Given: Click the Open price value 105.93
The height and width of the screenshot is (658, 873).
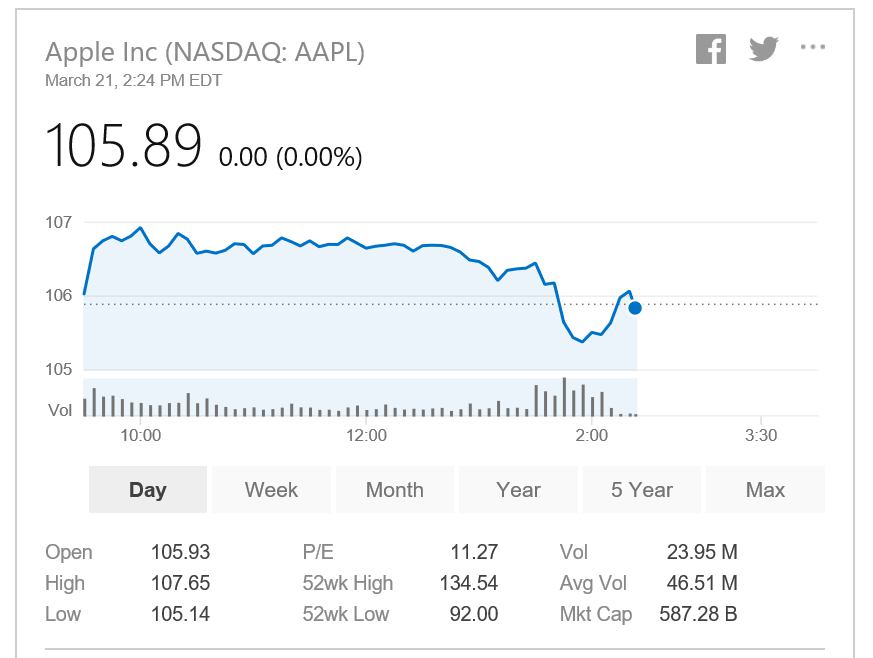Looking at the screenshot, I should point(180,552).
